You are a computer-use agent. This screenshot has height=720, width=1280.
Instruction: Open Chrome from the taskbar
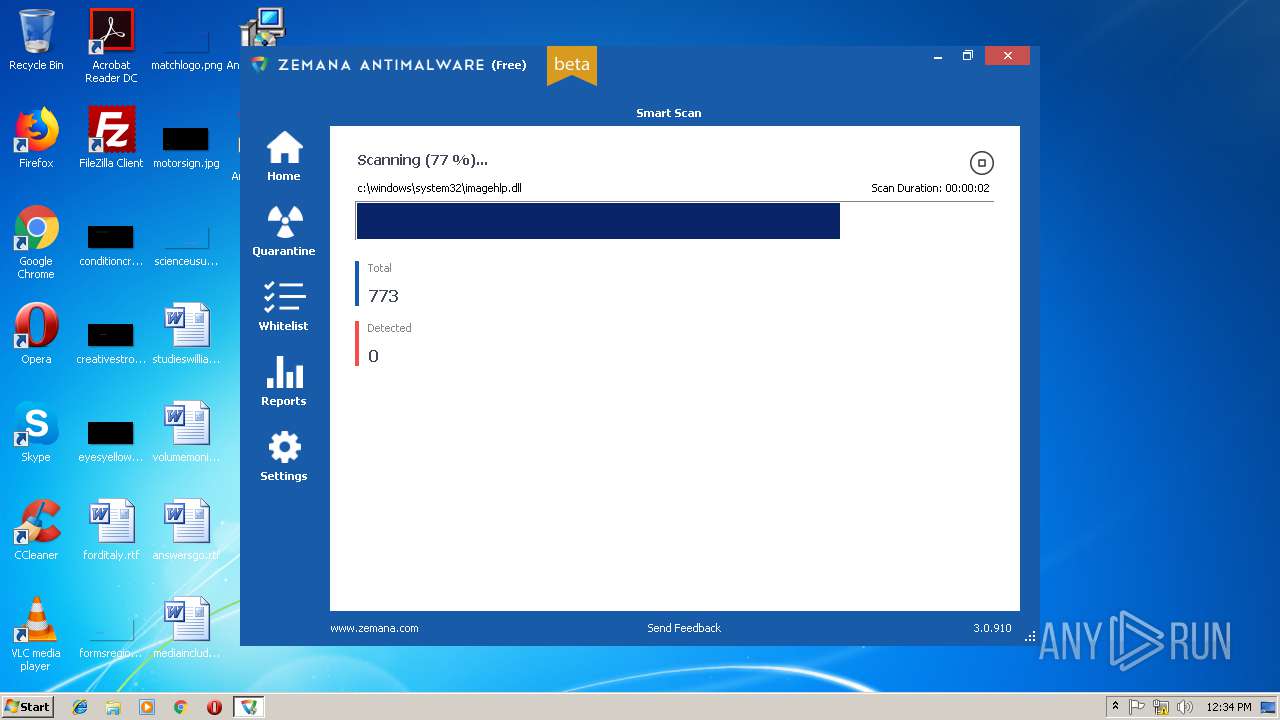click(x=181, y=707)
